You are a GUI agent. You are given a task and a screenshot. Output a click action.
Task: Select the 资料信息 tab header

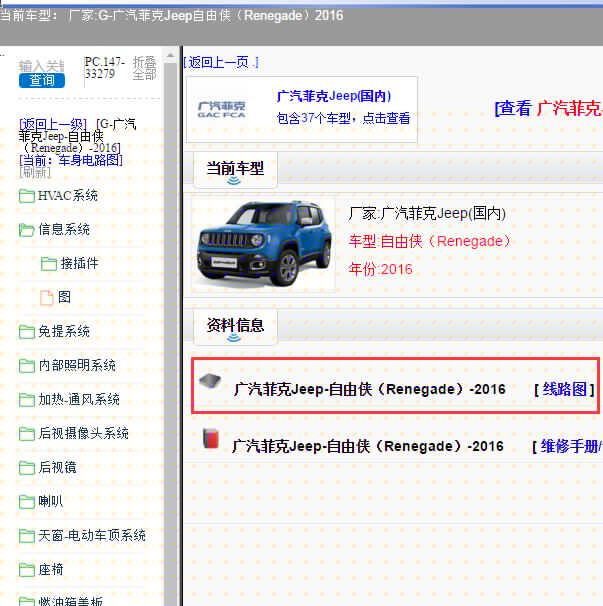(x=235, y=325)
